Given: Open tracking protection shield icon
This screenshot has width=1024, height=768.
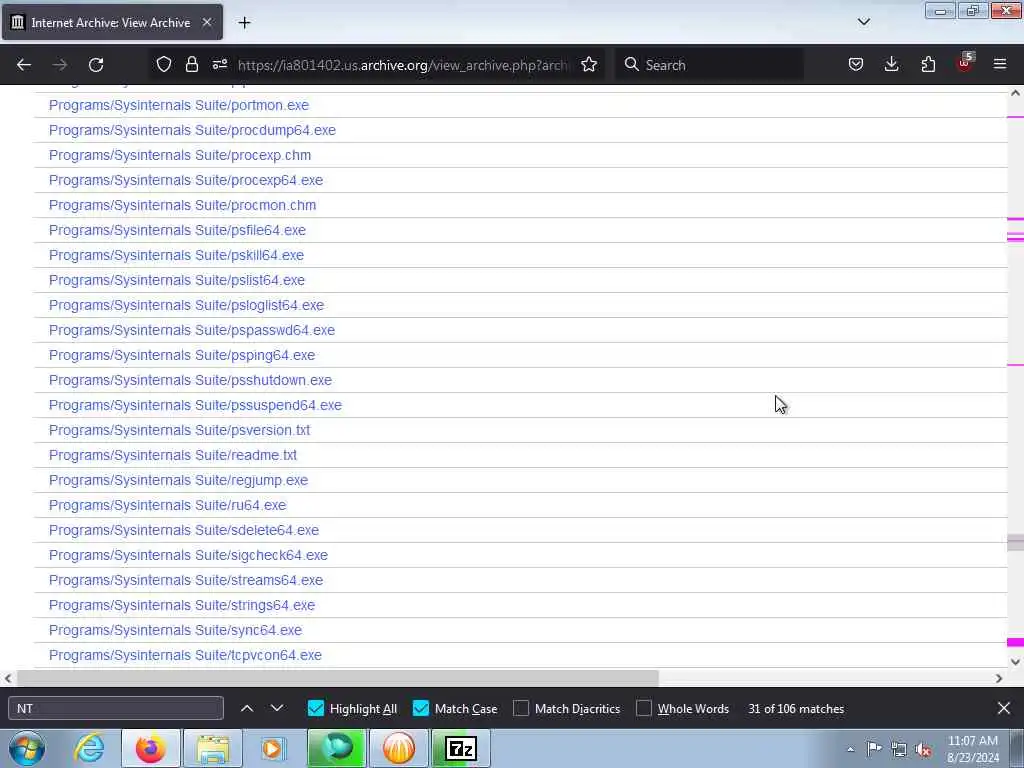Looking at the screenshot, I should pos(164,65).
